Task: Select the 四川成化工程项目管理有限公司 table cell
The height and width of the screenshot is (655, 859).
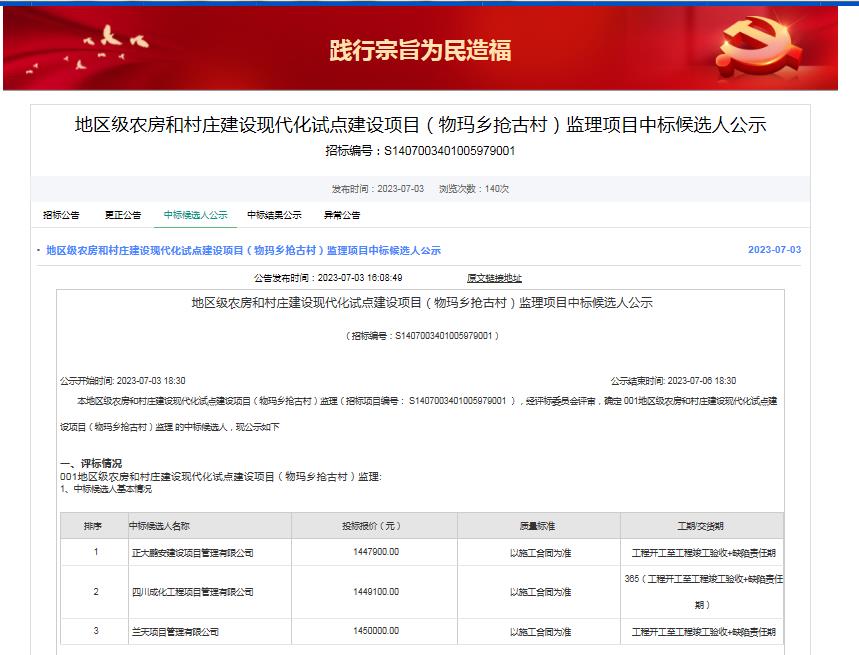Action: (191, 592)
